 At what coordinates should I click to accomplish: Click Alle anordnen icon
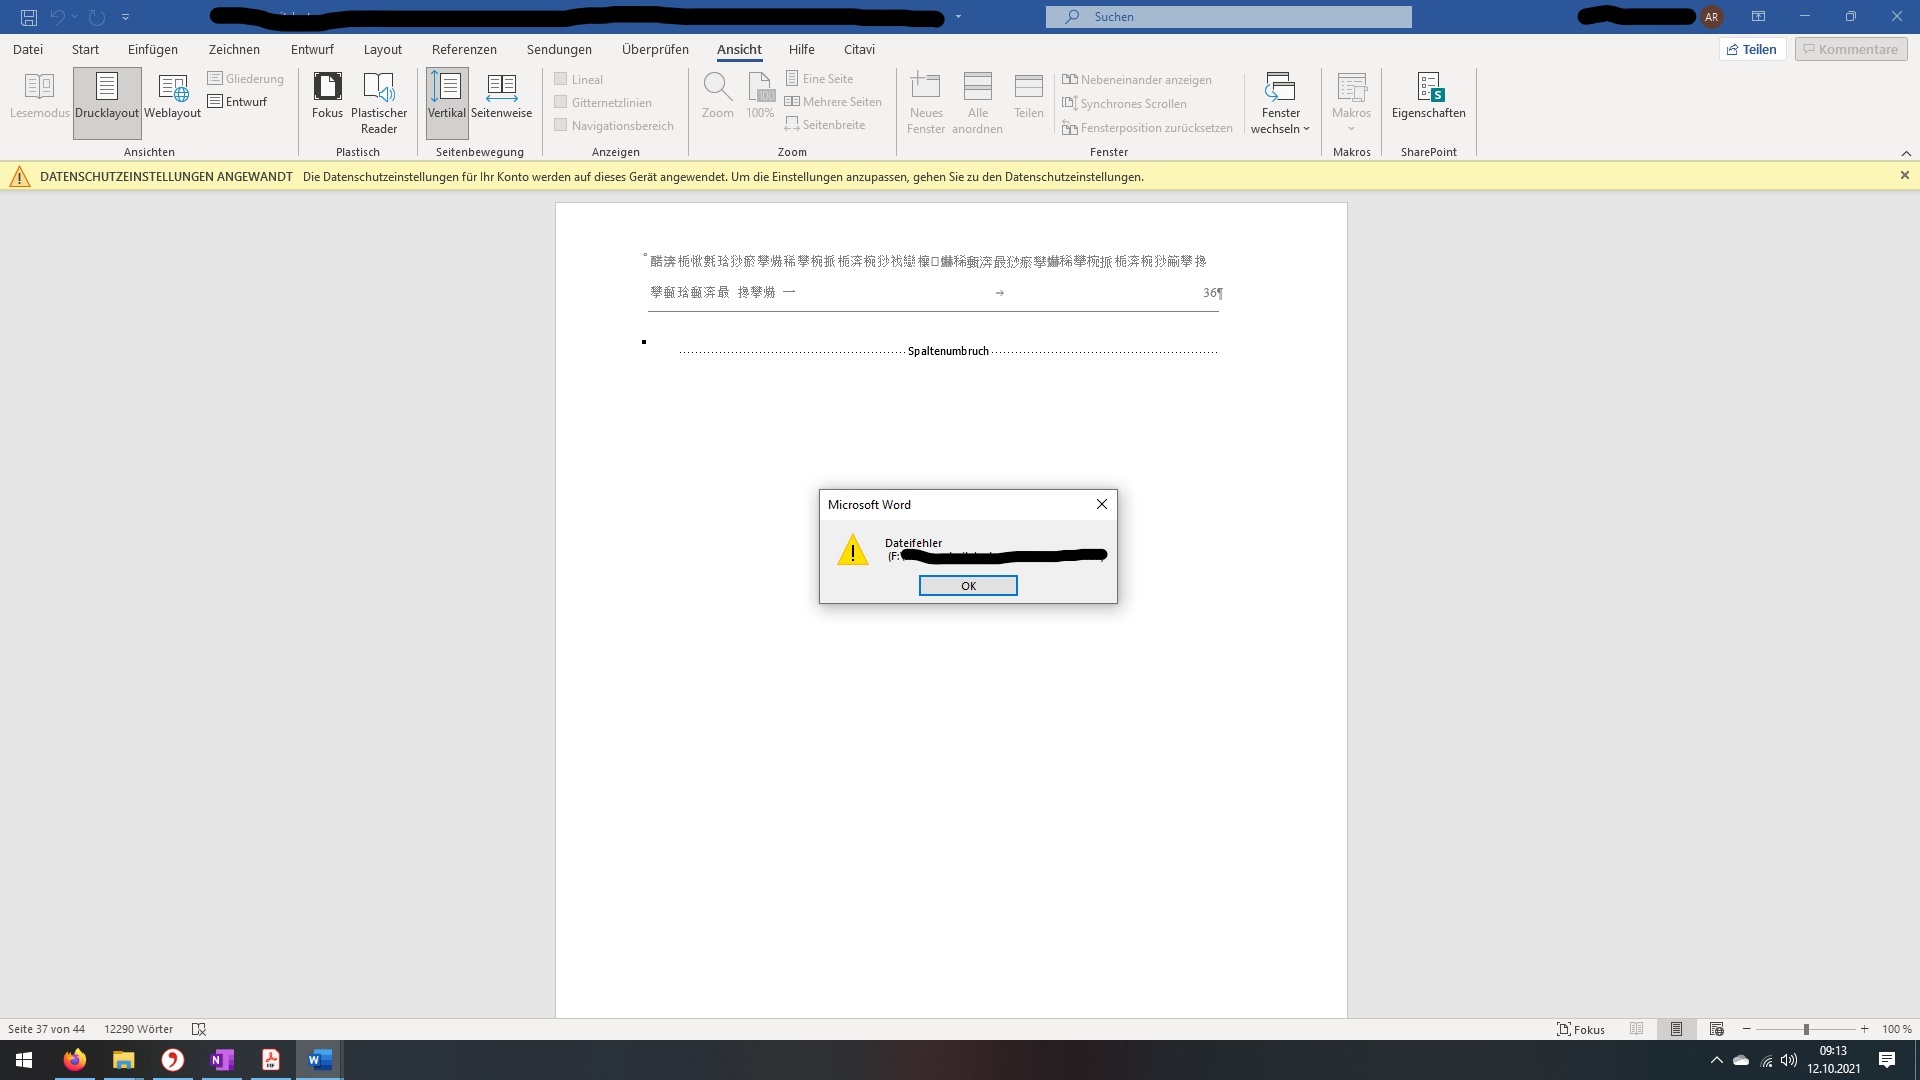(978, 95)
